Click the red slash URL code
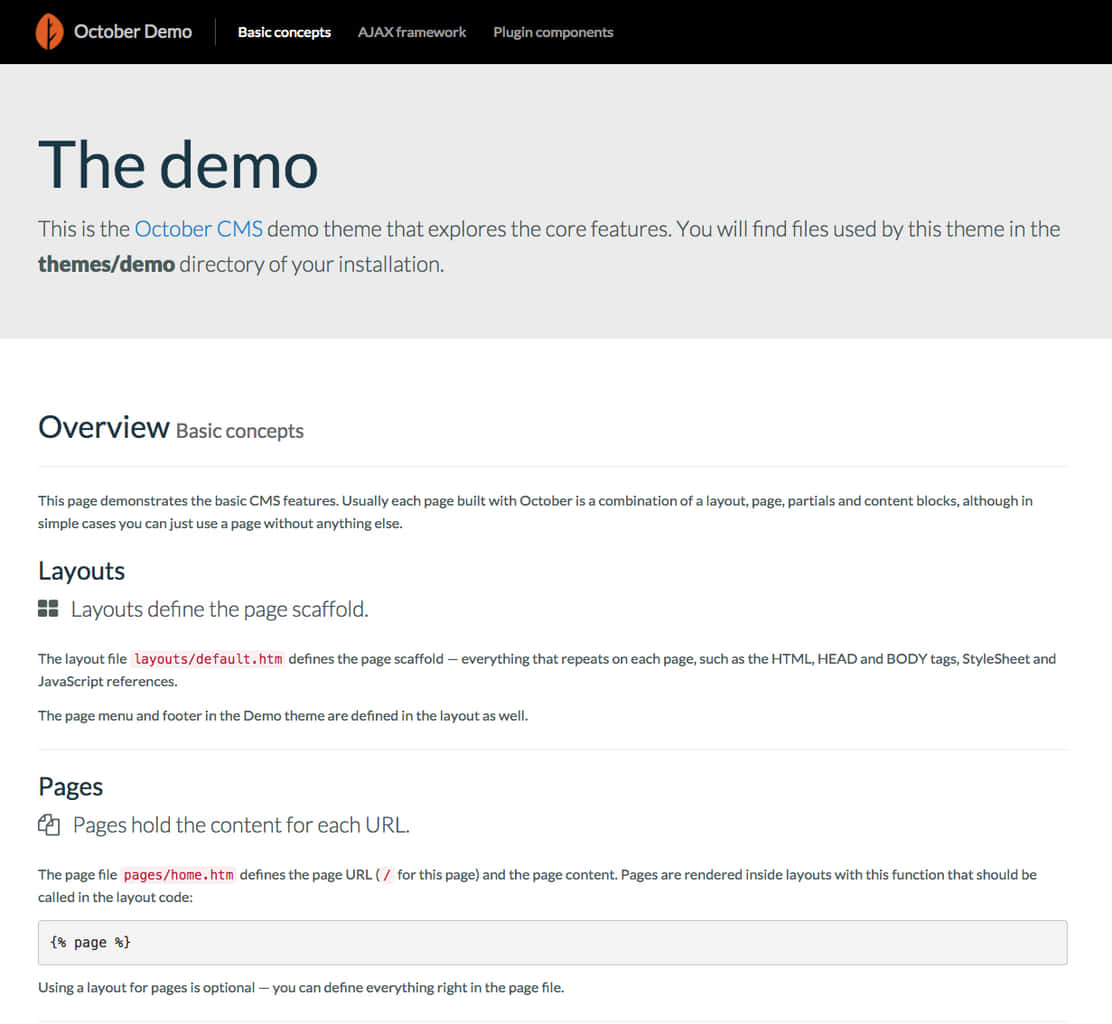The height and width of the screenshot is (1024, 1112). [x=387, y=874]
